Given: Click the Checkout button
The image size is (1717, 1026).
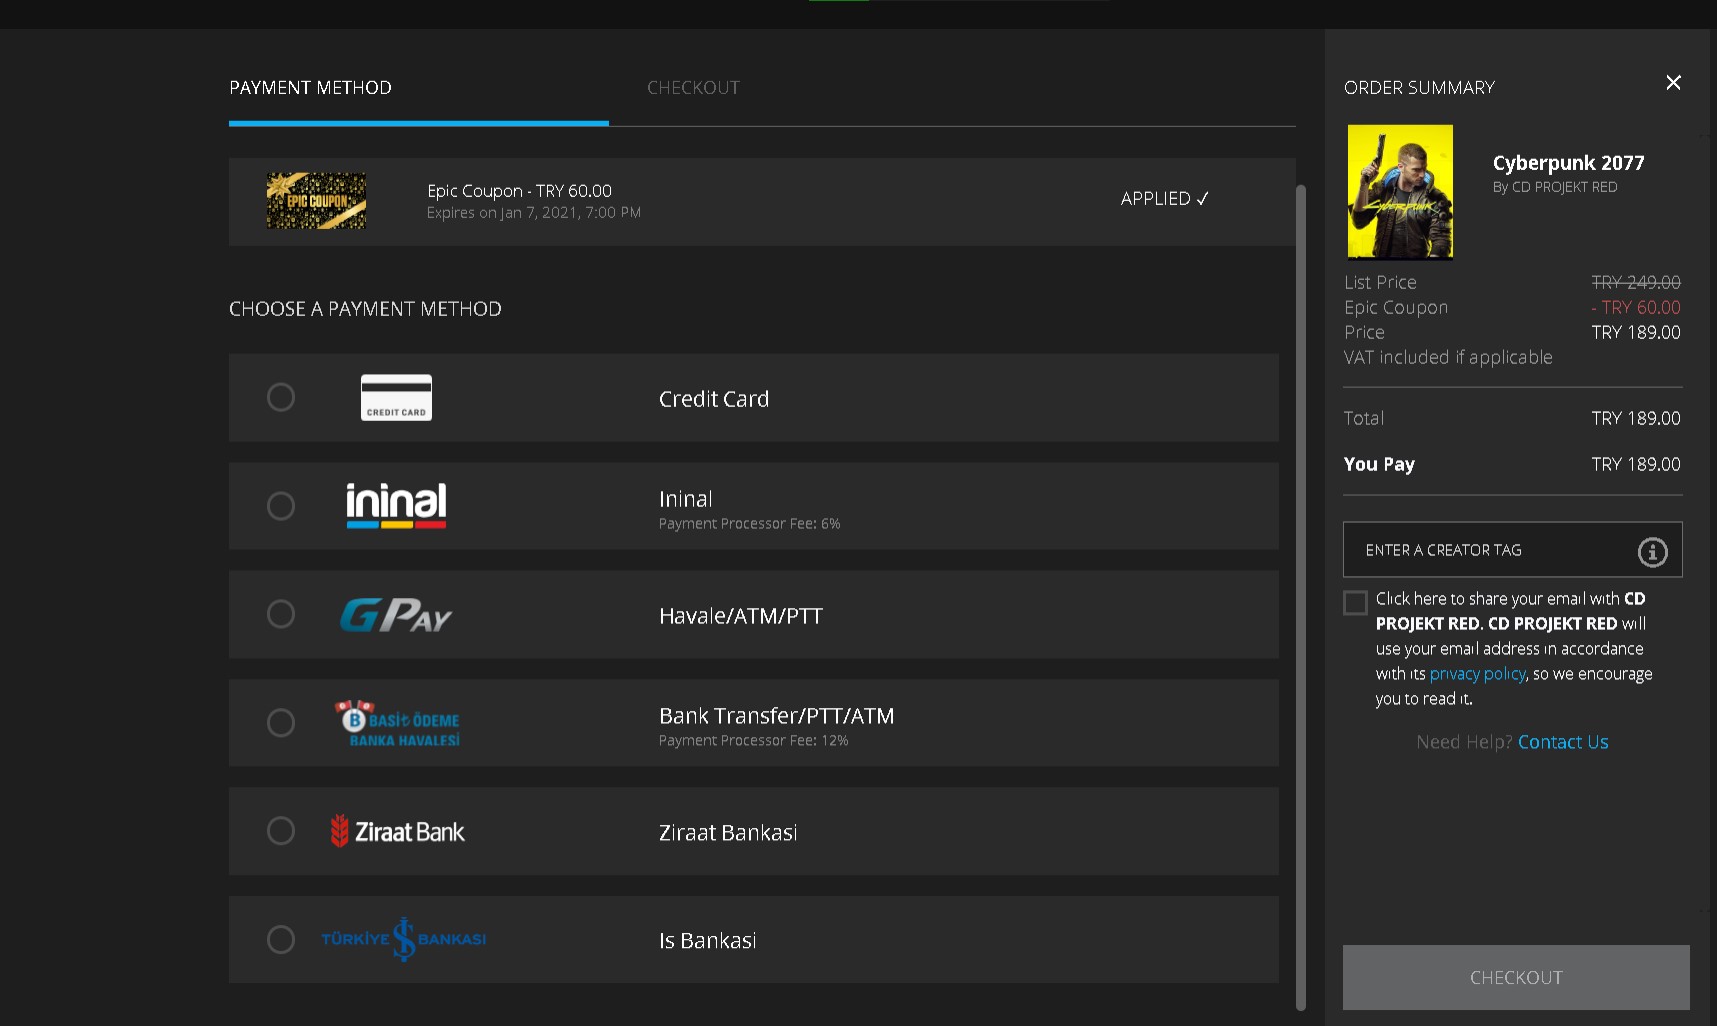Looking at the screenshot, I should [x=1516, y=977].
